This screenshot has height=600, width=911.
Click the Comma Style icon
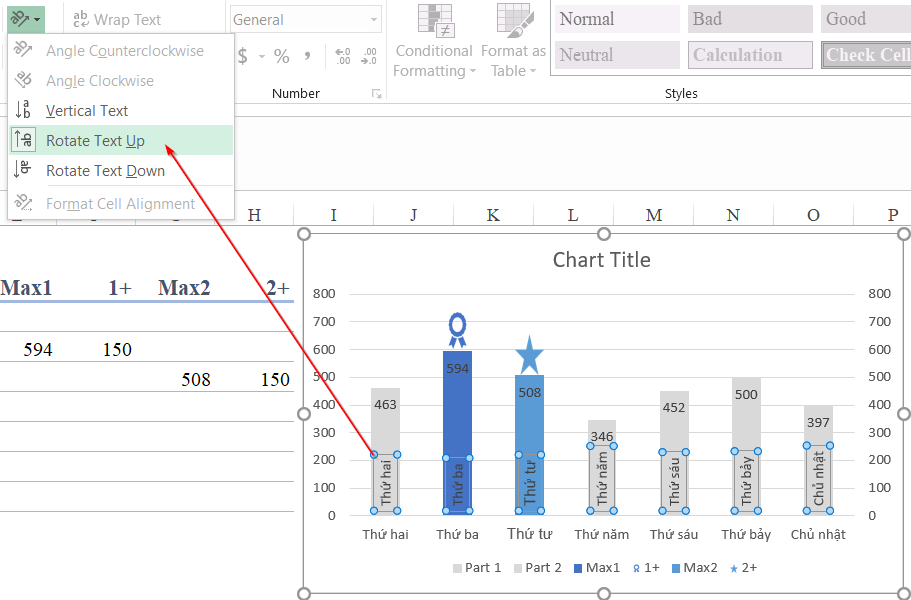[307, 57]
